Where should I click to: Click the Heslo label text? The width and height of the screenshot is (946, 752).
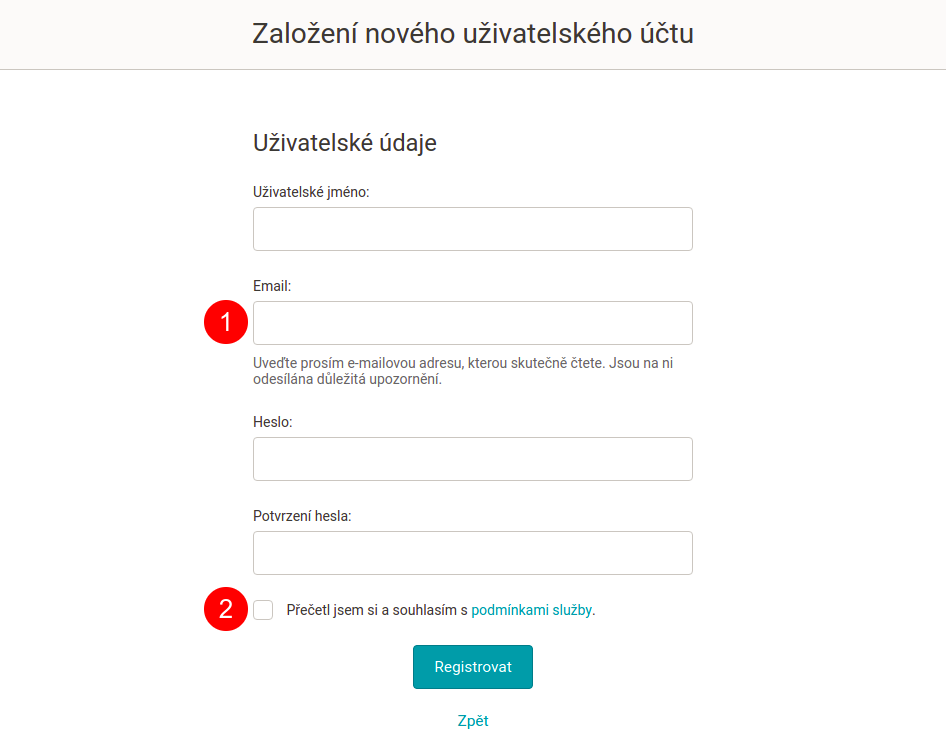click(x=272, y=422)
